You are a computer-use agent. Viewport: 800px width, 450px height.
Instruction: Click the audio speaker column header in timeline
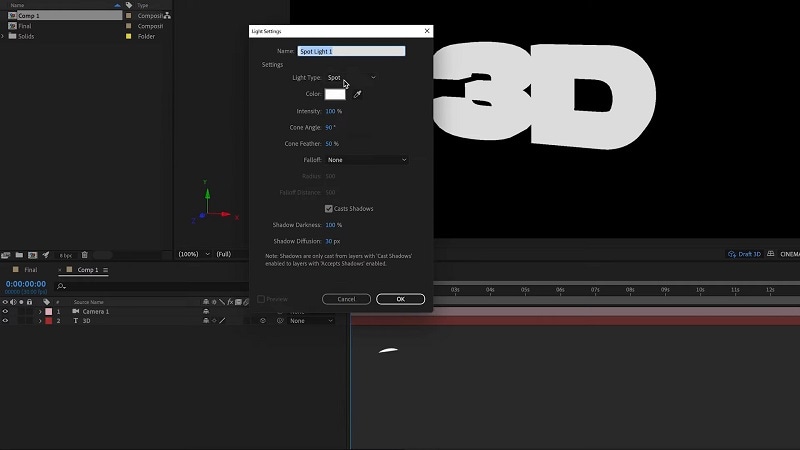pos(13,302)
